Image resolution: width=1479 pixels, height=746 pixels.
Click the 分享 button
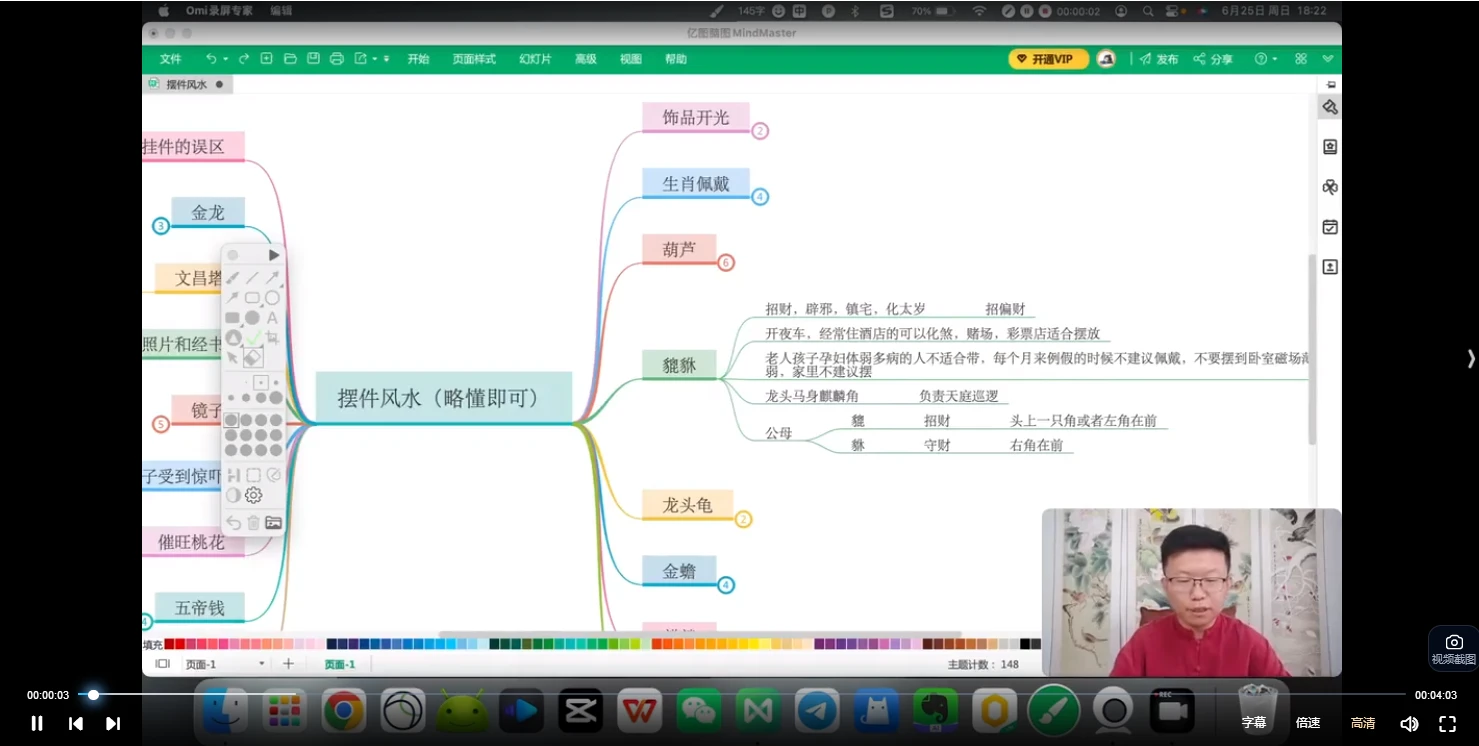coord(1213,59)
